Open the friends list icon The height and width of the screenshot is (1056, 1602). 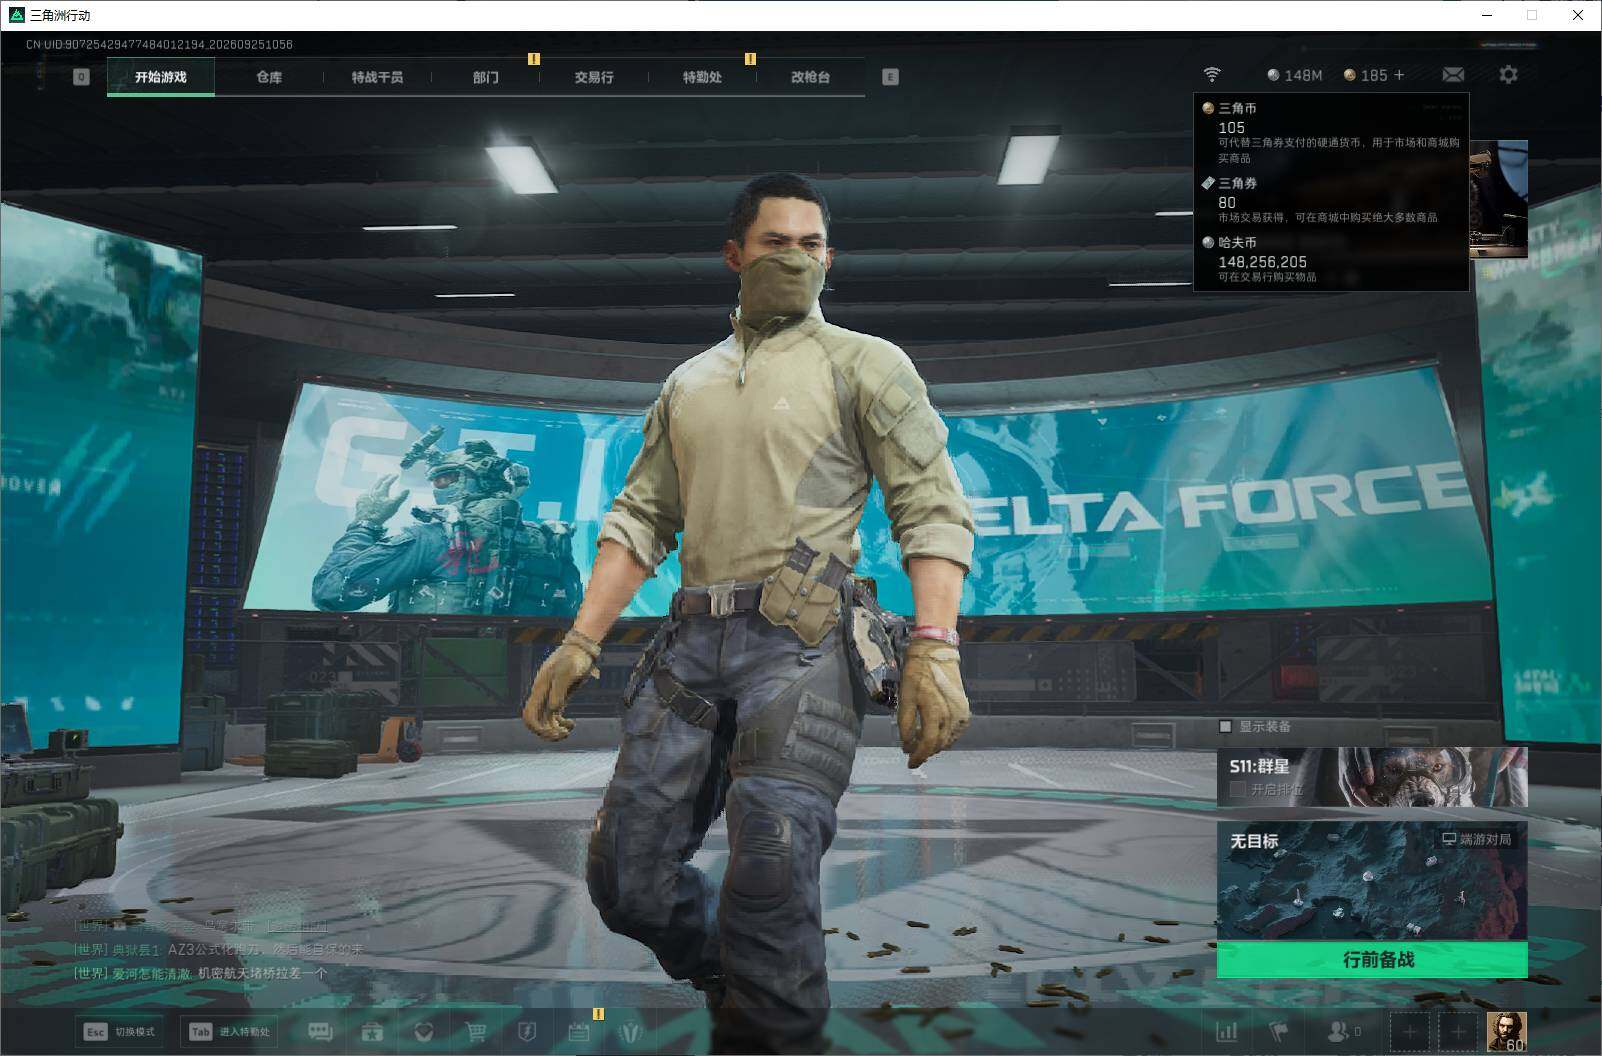1343,1031
